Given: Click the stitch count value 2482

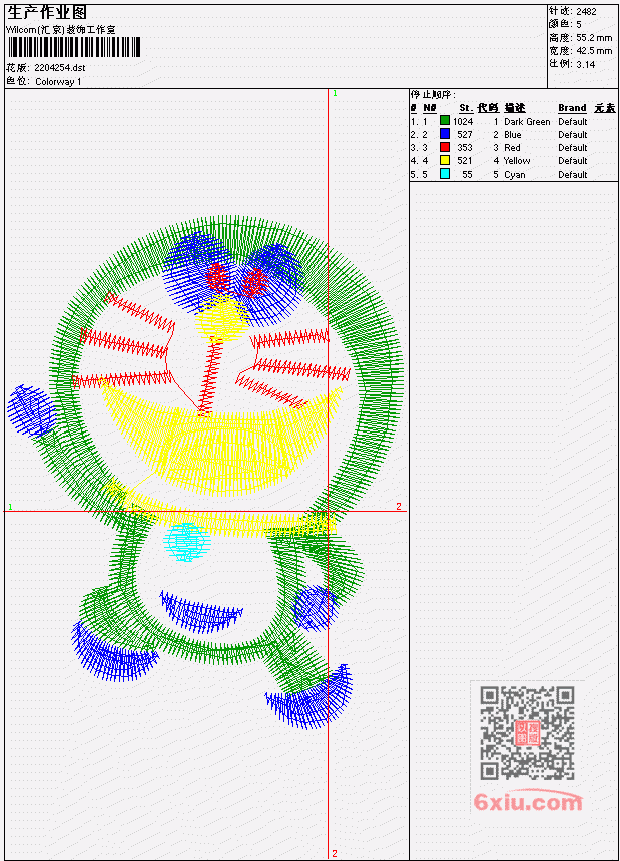Looking at the screenshot, I should pos(586,11).
